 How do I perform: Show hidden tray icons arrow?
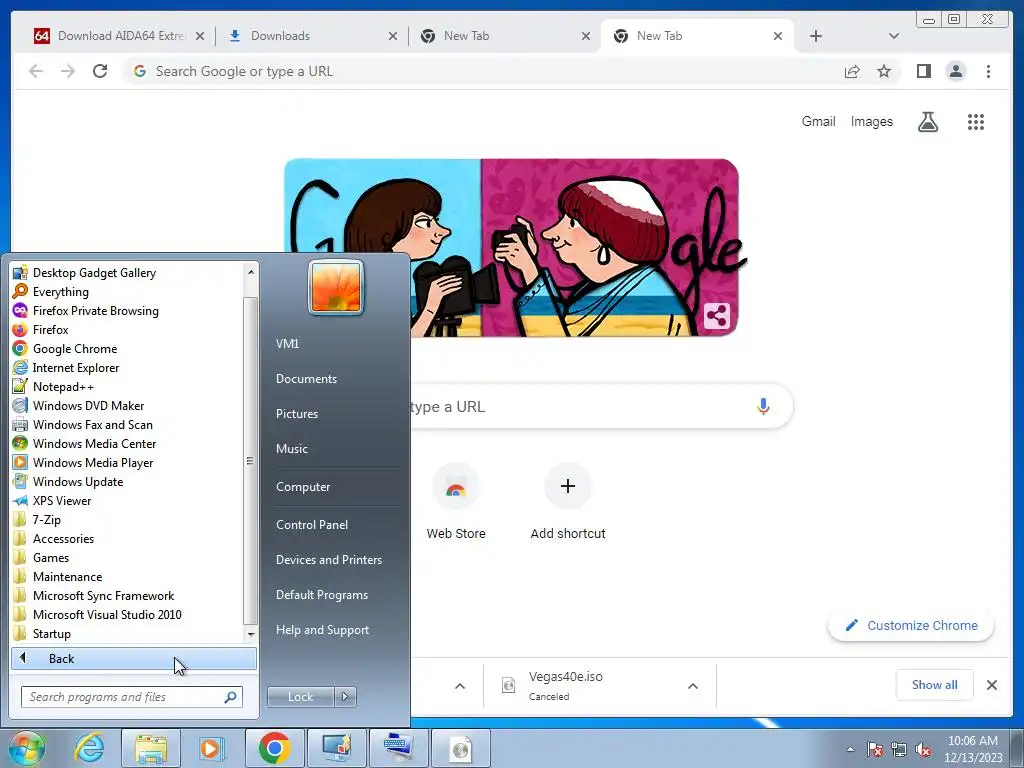[850, 750]
